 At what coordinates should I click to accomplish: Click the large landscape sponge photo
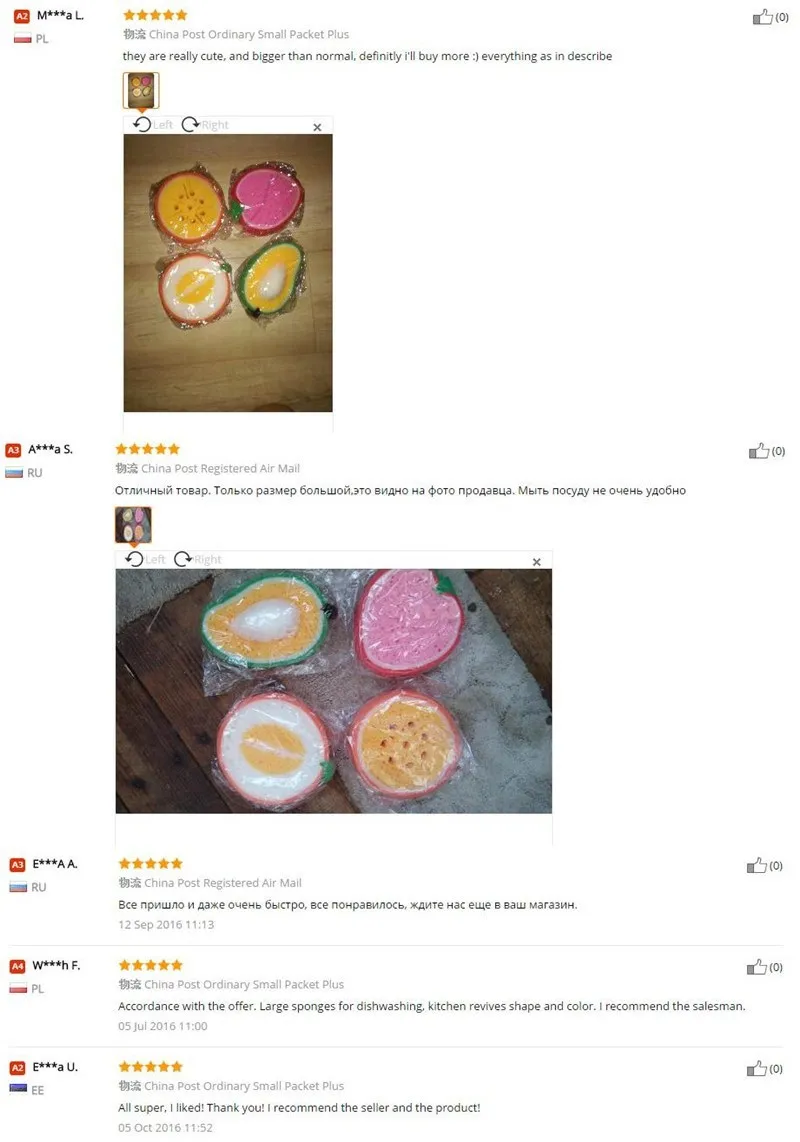pos(334,691)
